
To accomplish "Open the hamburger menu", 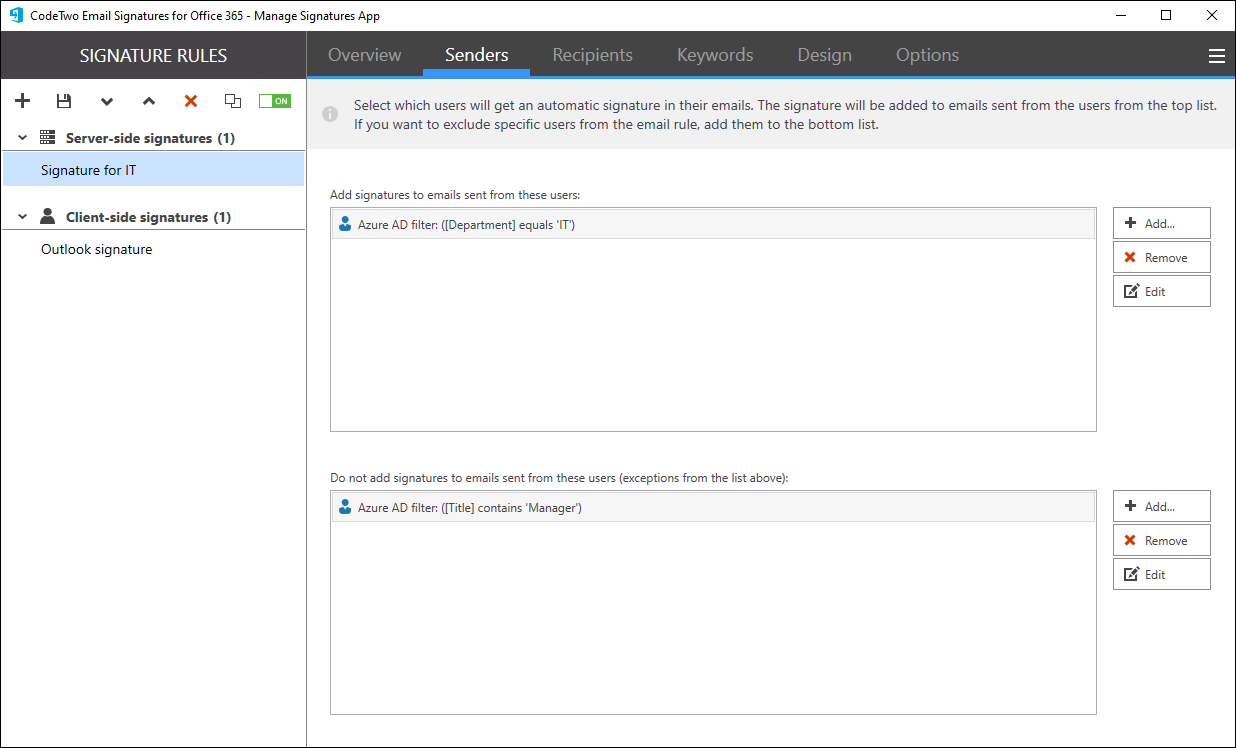I will pyautogui.click(x=1217, y=56).
